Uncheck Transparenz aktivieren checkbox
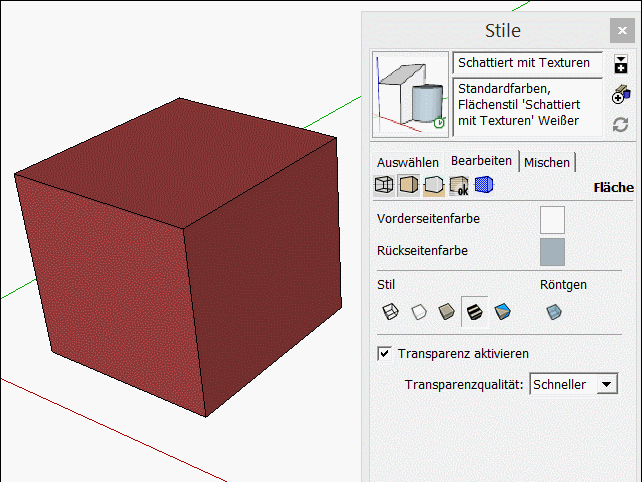The image size is (642, 482). click(x=384, y=353)
